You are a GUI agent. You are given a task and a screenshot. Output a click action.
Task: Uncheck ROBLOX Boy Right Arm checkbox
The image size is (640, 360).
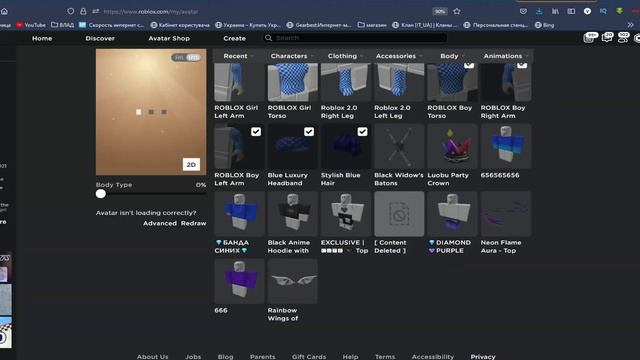pos(522,65)
